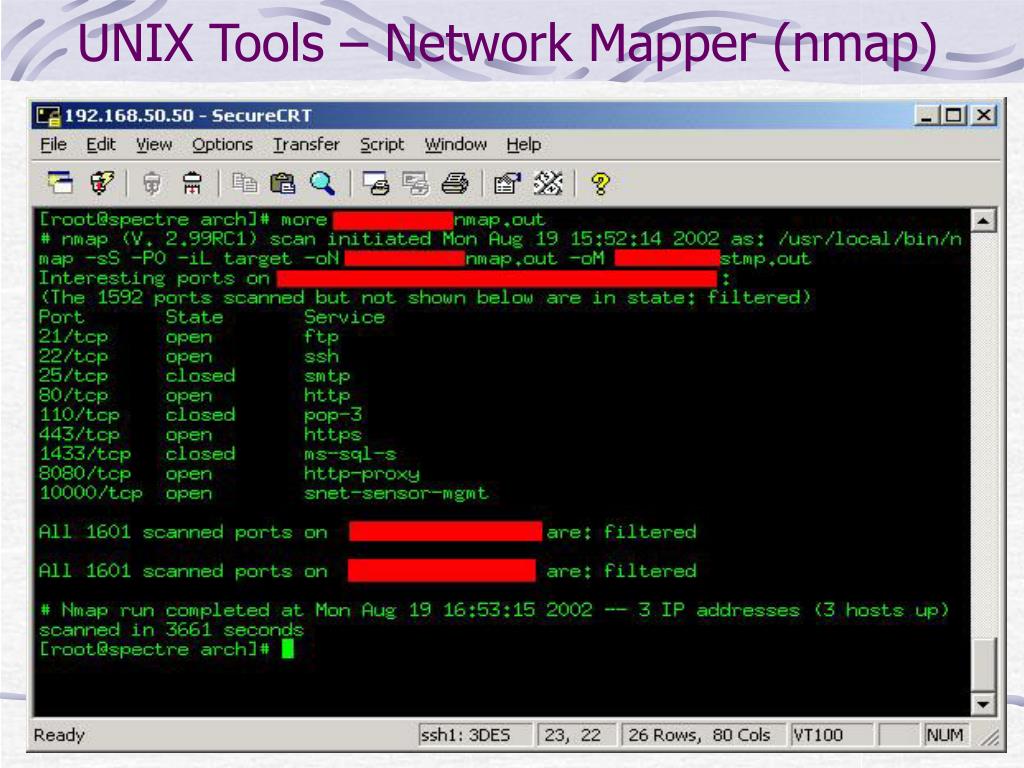Image resolution: width=1024 pixels, height=768 pixels.
Task: Click the Paste clipboard icon
Action: (x=283, y=184)
